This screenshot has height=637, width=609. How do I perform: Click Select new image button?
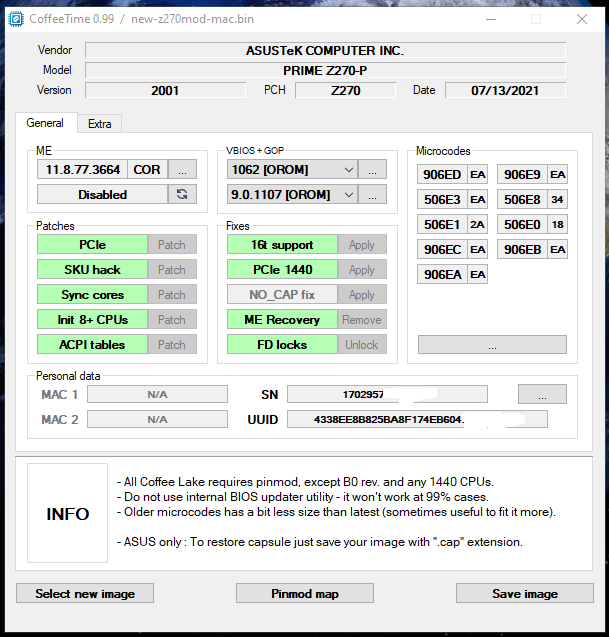pyautogui.click(x=85, y=593)
